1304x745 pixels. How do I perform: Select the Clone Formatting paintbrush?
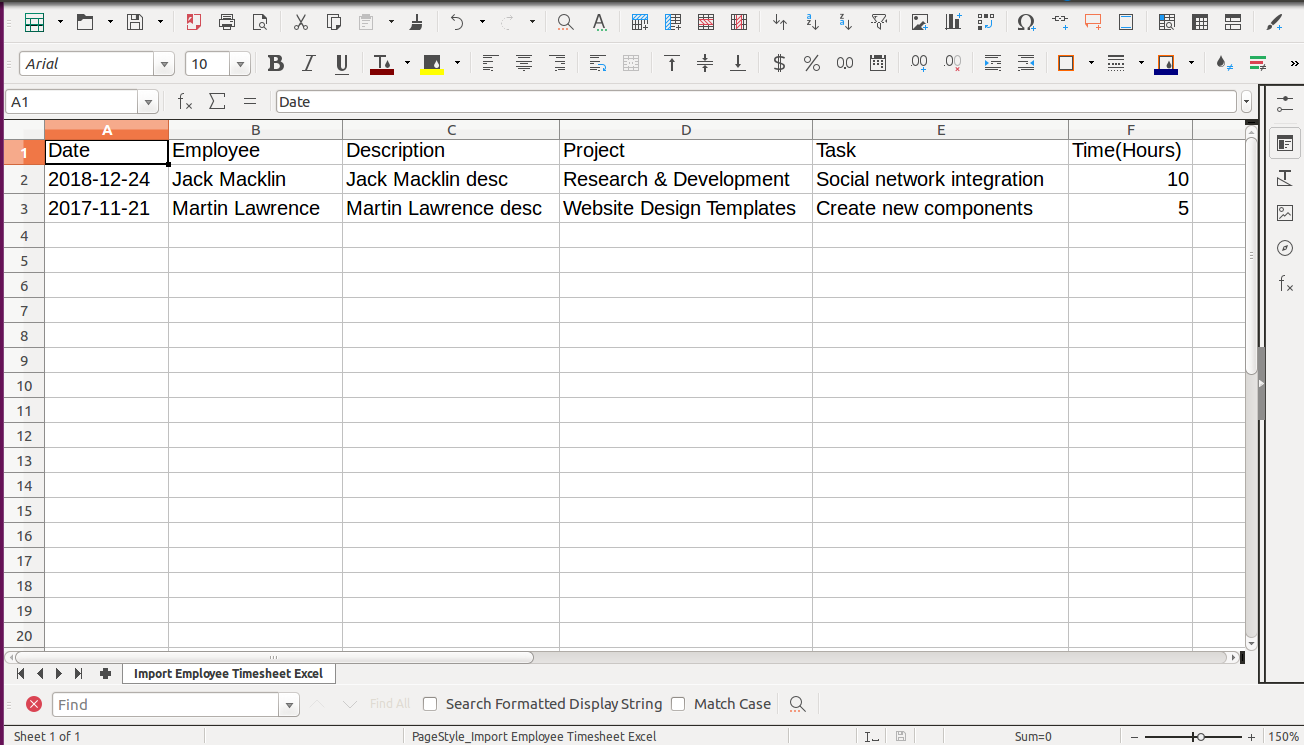tap(416, 22)
